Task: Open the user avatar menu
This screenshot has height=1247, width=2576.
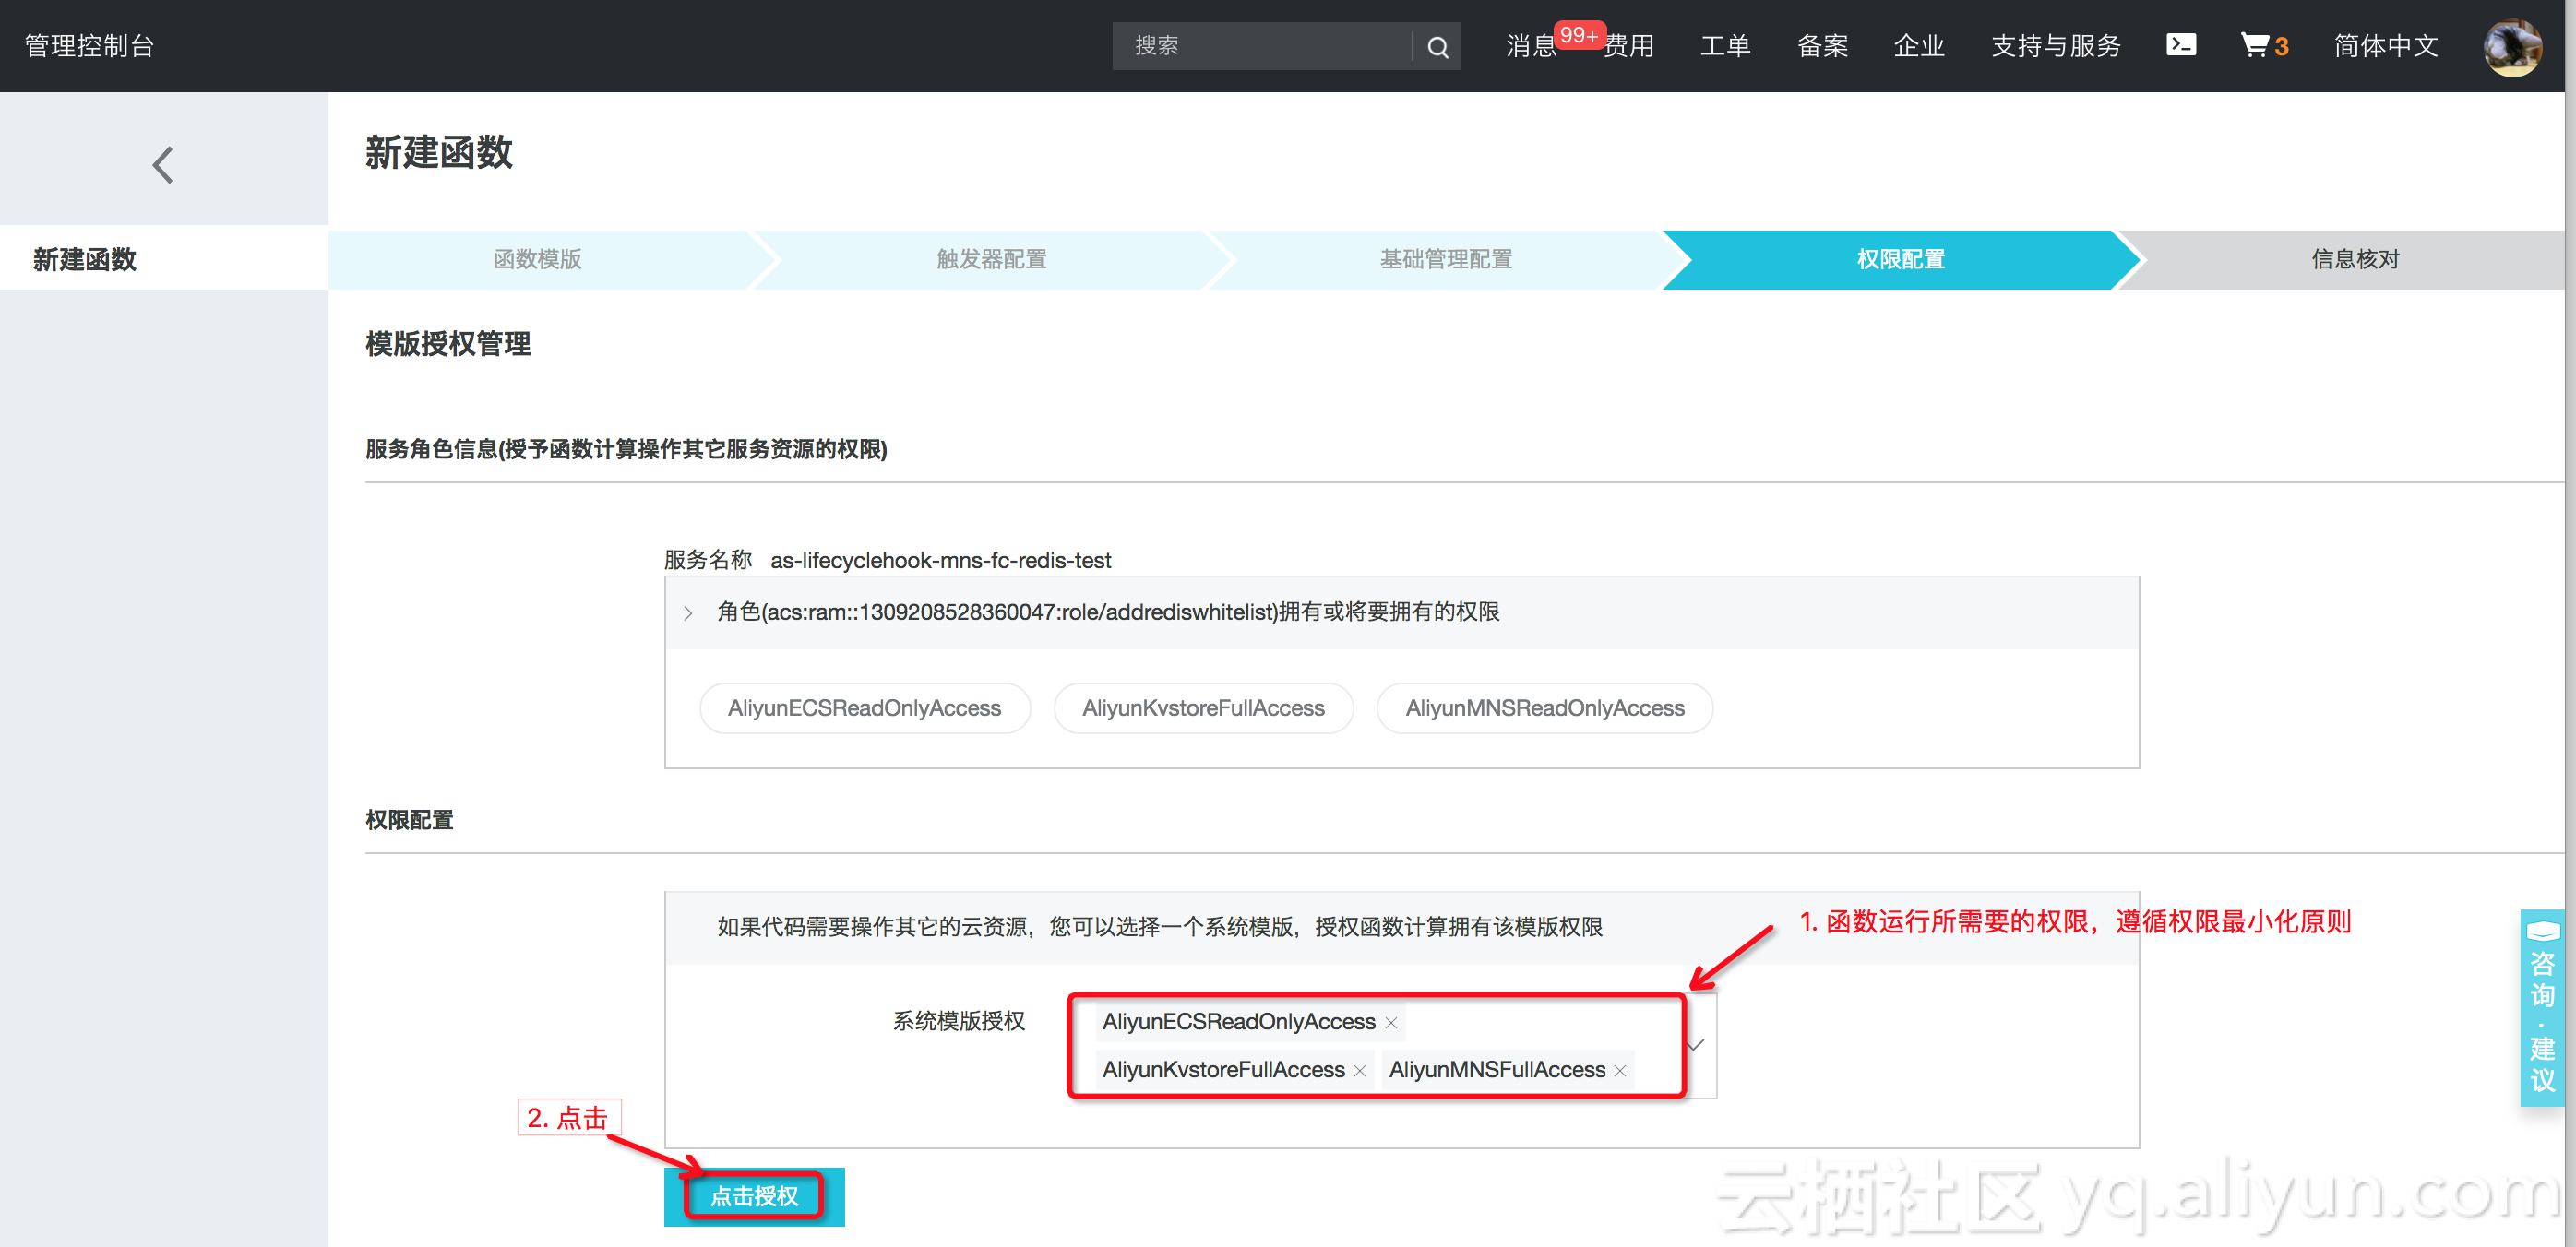Action: (2513, 47)
